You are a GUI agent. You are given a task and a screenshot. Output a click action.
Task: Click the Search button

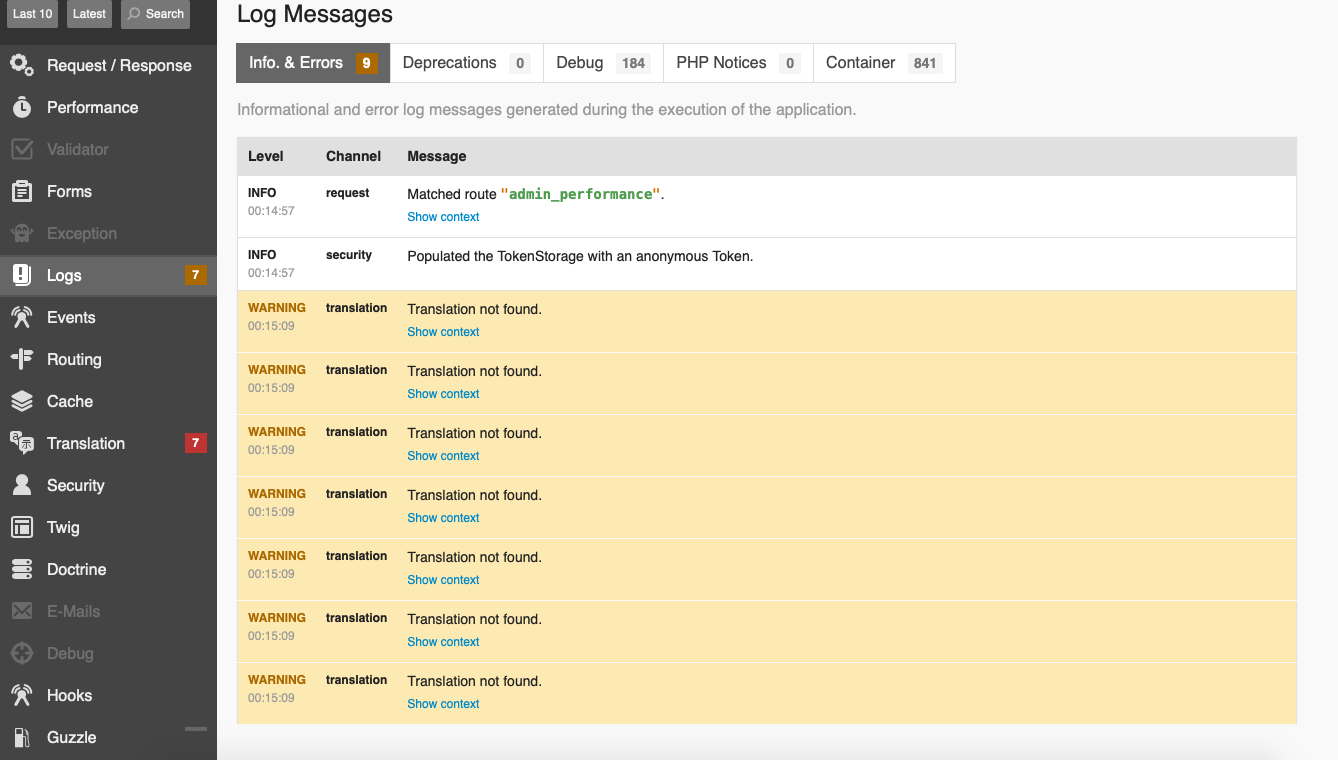(x=156, y=14)
